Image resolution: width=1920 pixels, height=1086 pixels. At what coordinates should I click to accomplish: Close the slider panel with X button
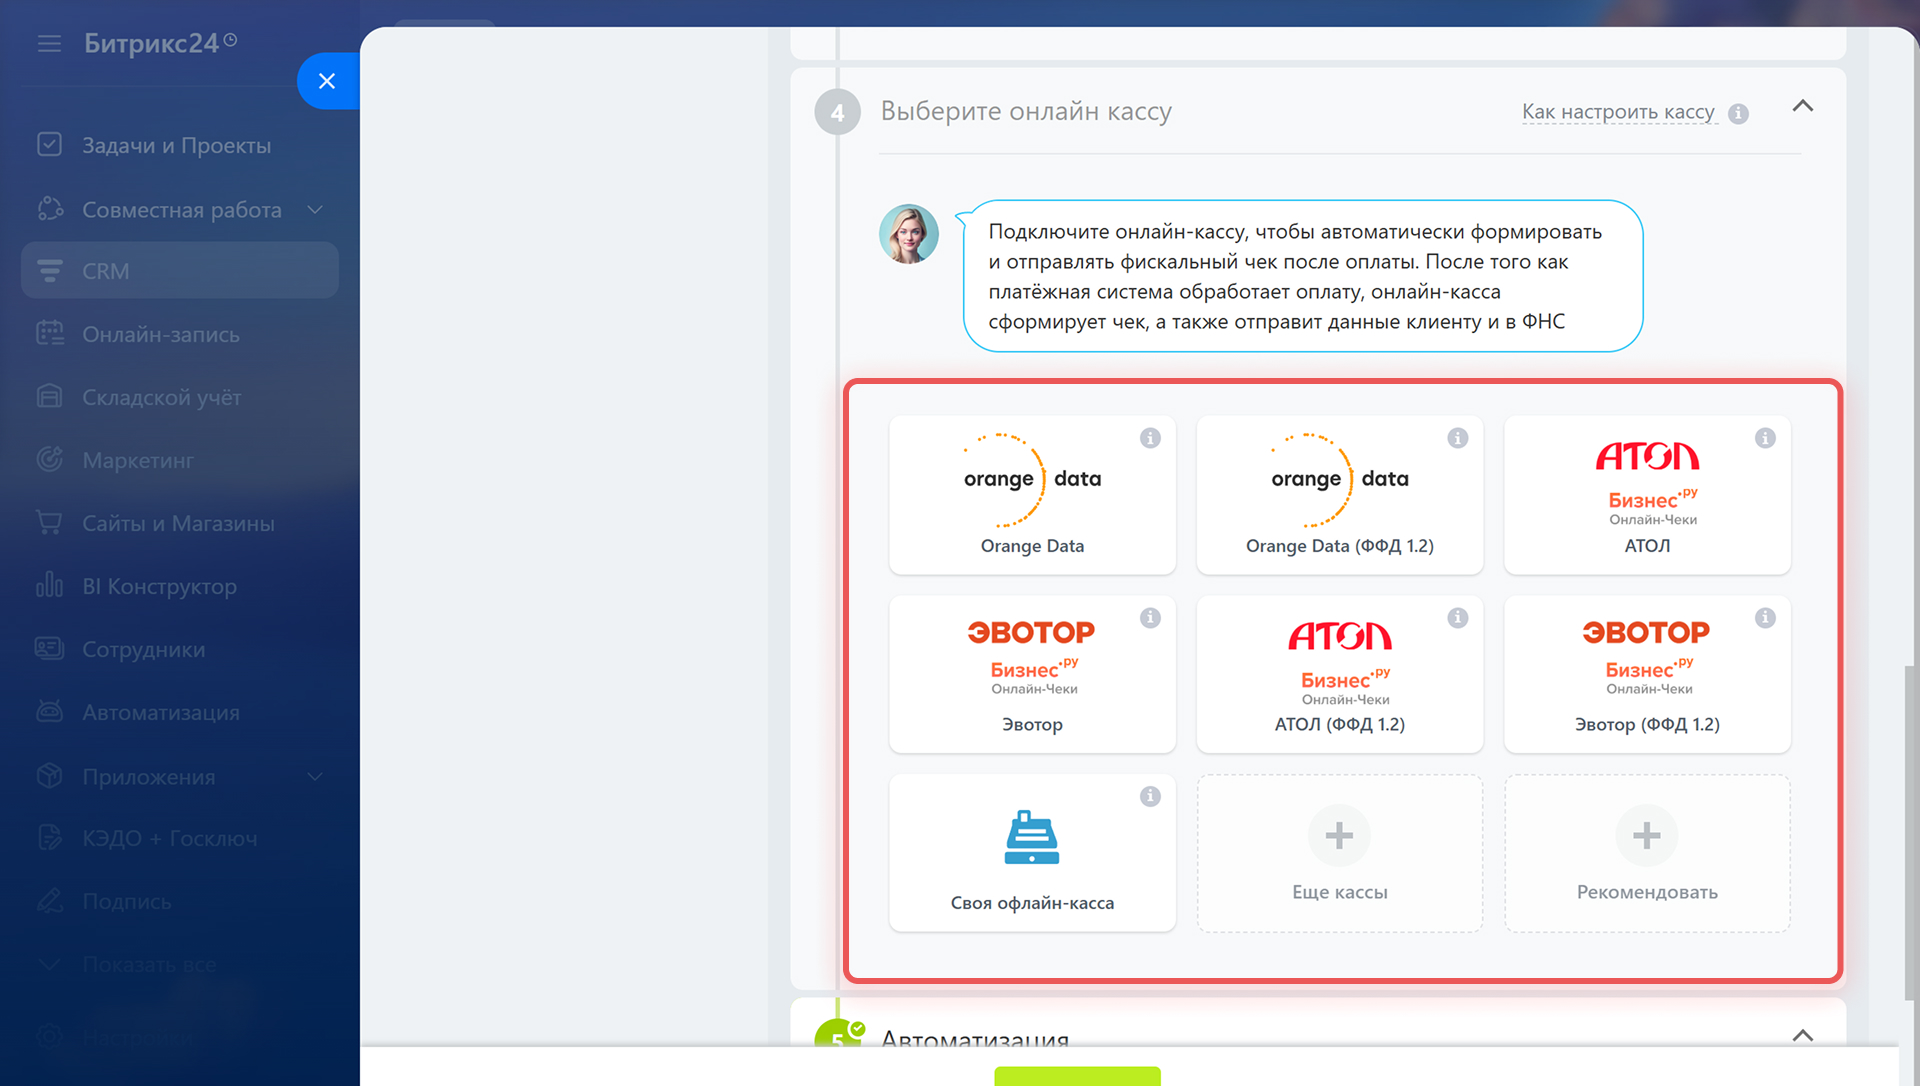pyautogui.click(x=327, y=81)
